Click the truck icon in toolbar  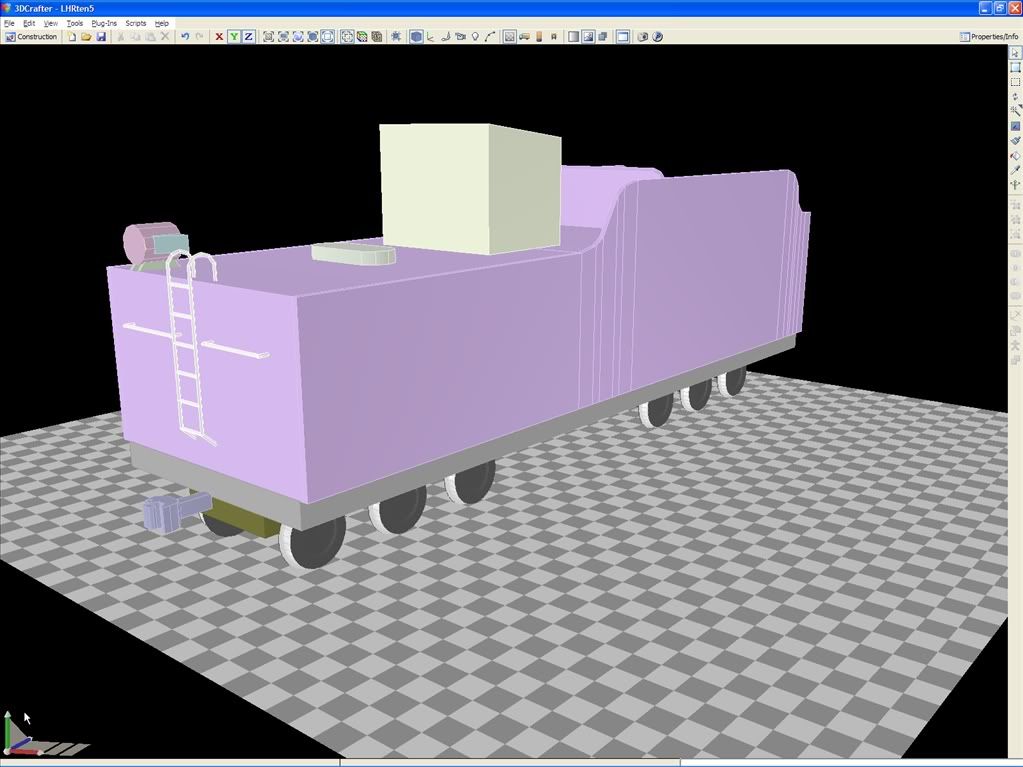point(525,37)
